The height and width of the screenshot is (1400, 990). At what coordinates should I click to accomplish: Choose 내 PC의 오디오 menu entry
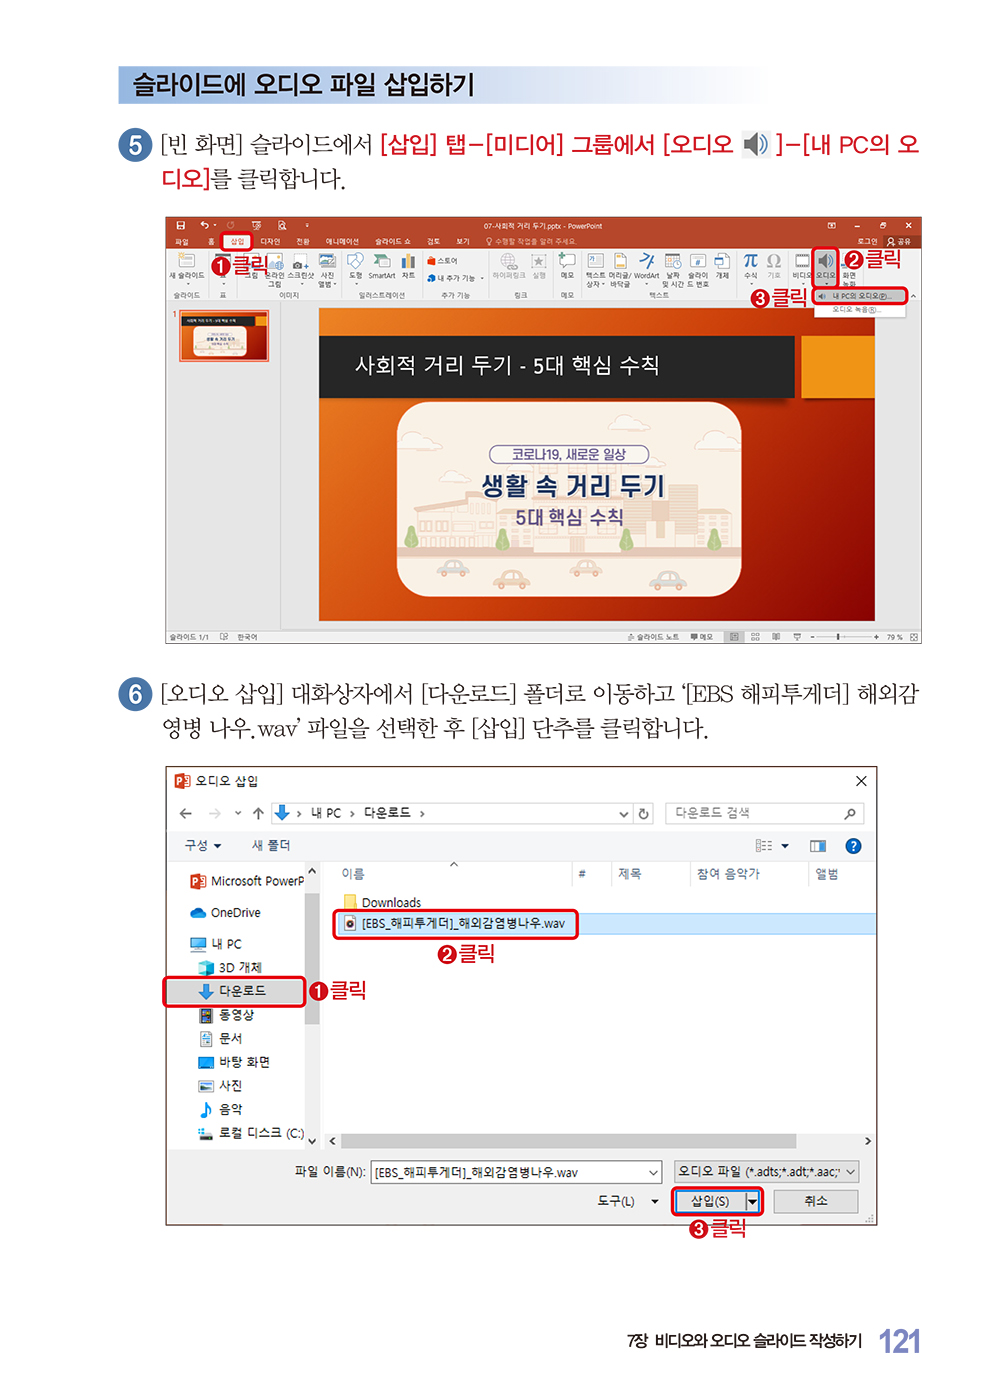[x=860, y=296]
